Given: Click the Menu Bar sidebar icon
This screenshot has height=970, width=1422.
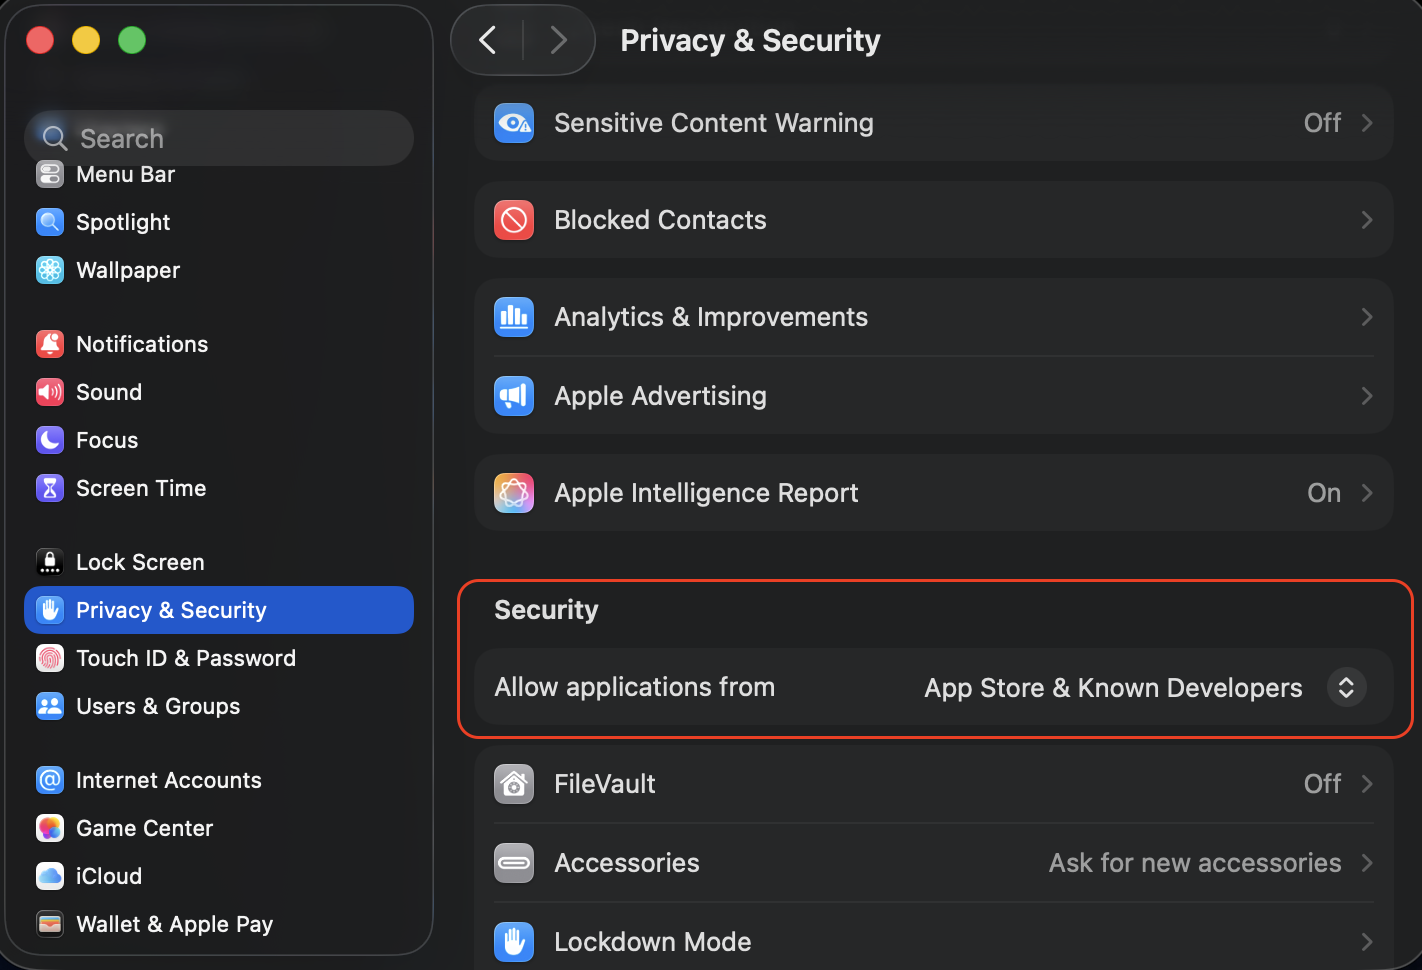Looking at the screenshot, I should point(50,174).
